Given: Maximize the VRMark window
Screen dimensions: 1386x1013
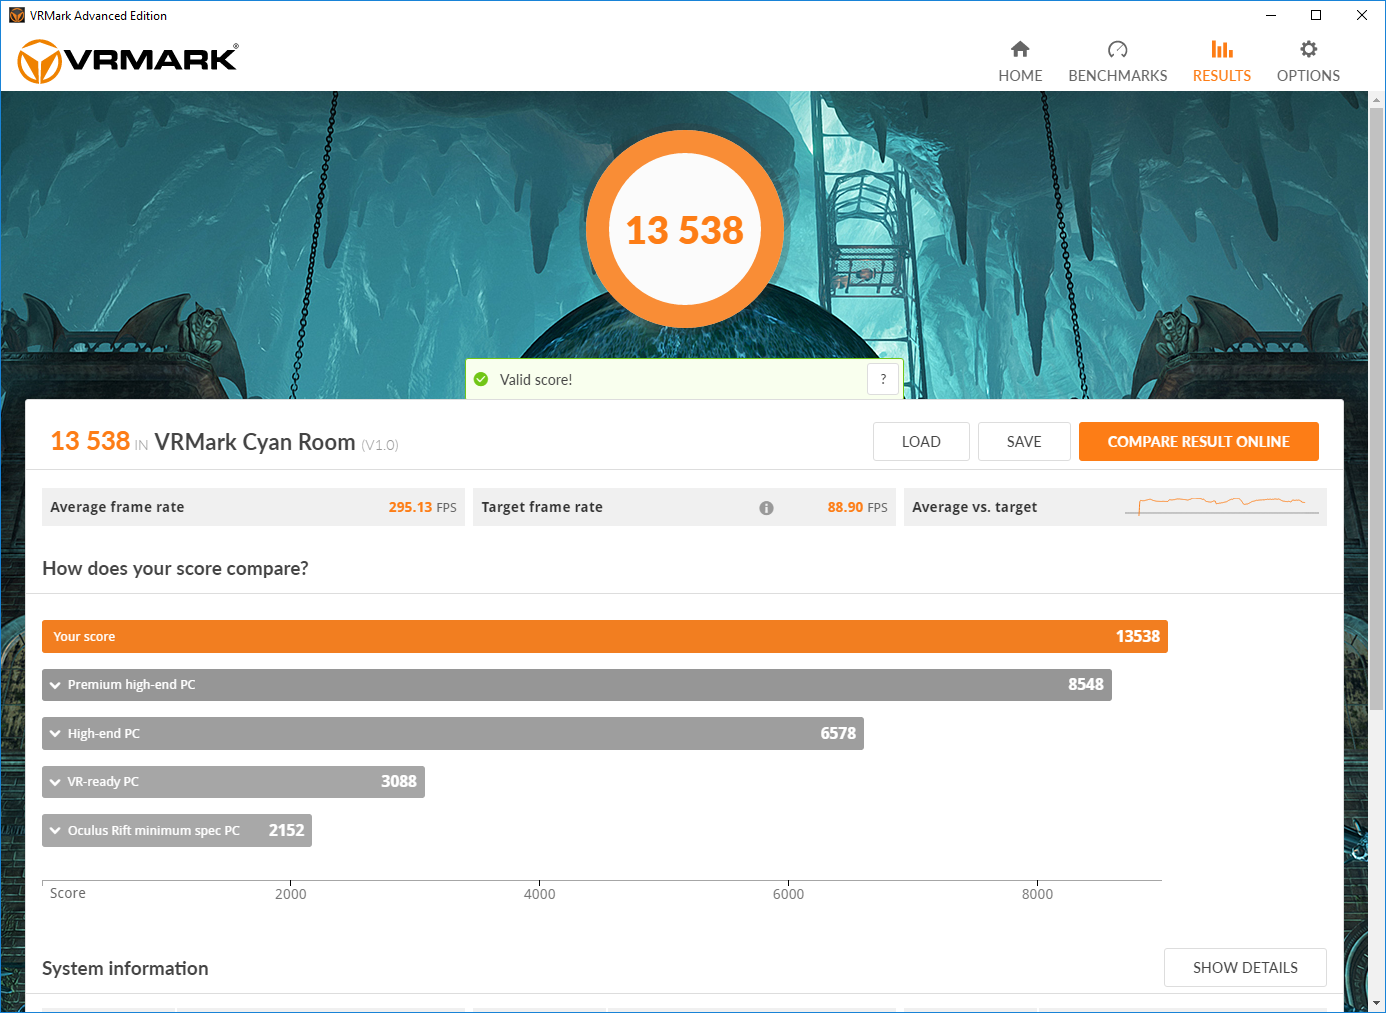Looking at the screenshot, I should [1316, 15].
